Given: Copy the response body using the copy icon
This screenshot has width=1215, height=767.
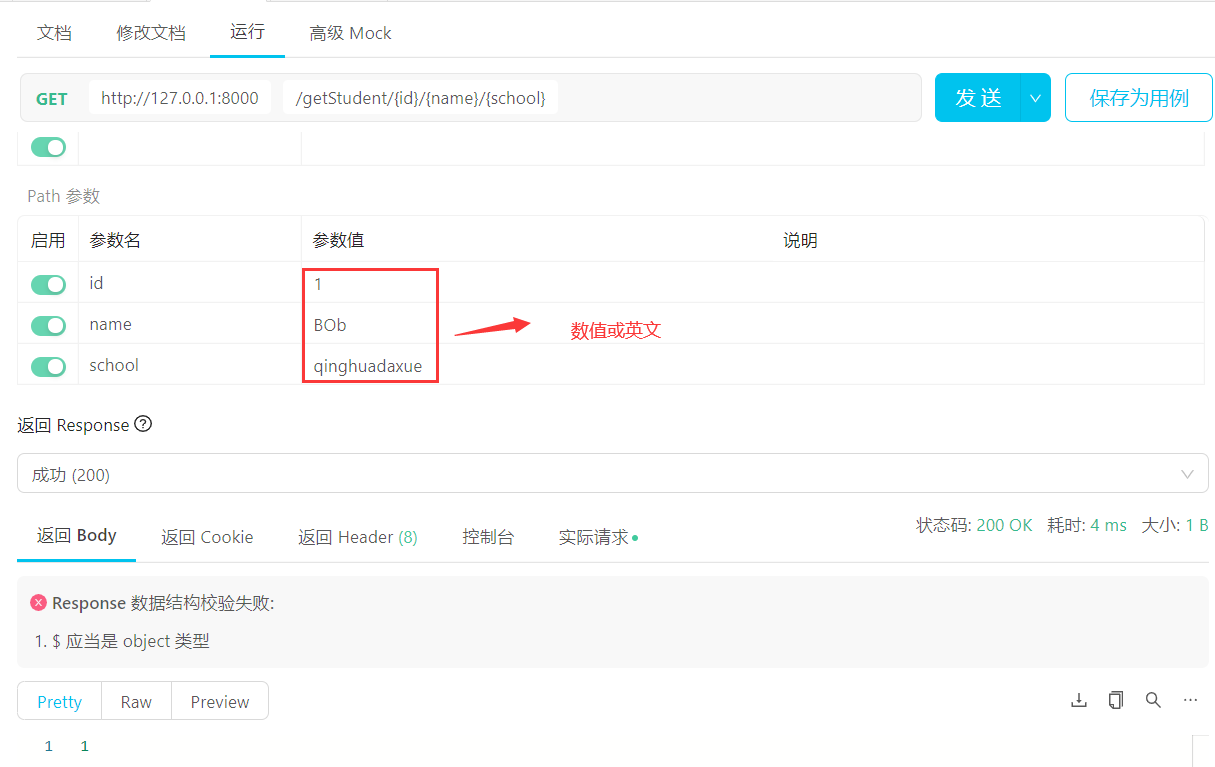Looking at the screenshot, I should click(x=1115, y=700).
